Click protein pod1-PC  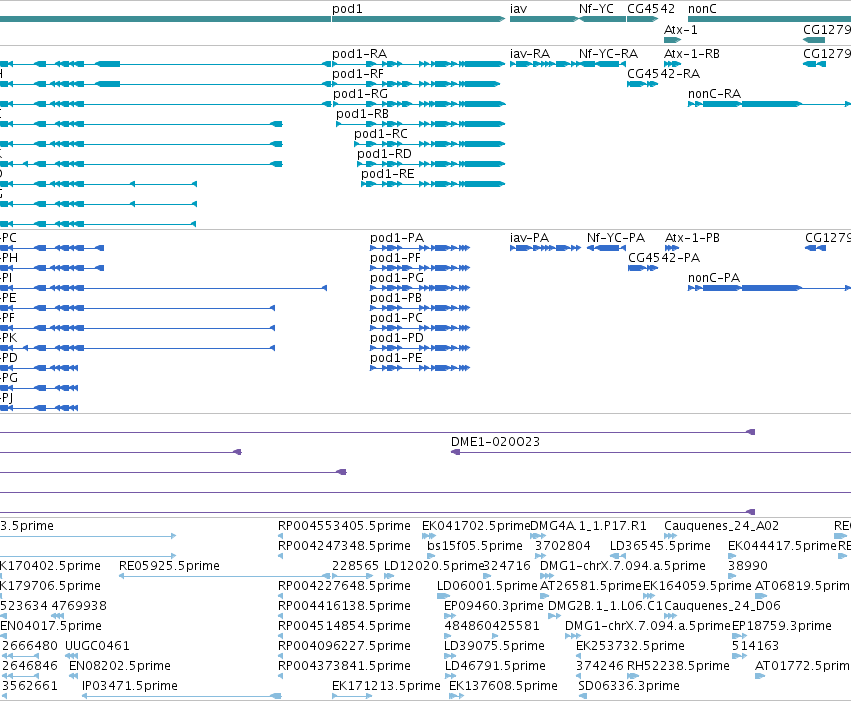420,328
